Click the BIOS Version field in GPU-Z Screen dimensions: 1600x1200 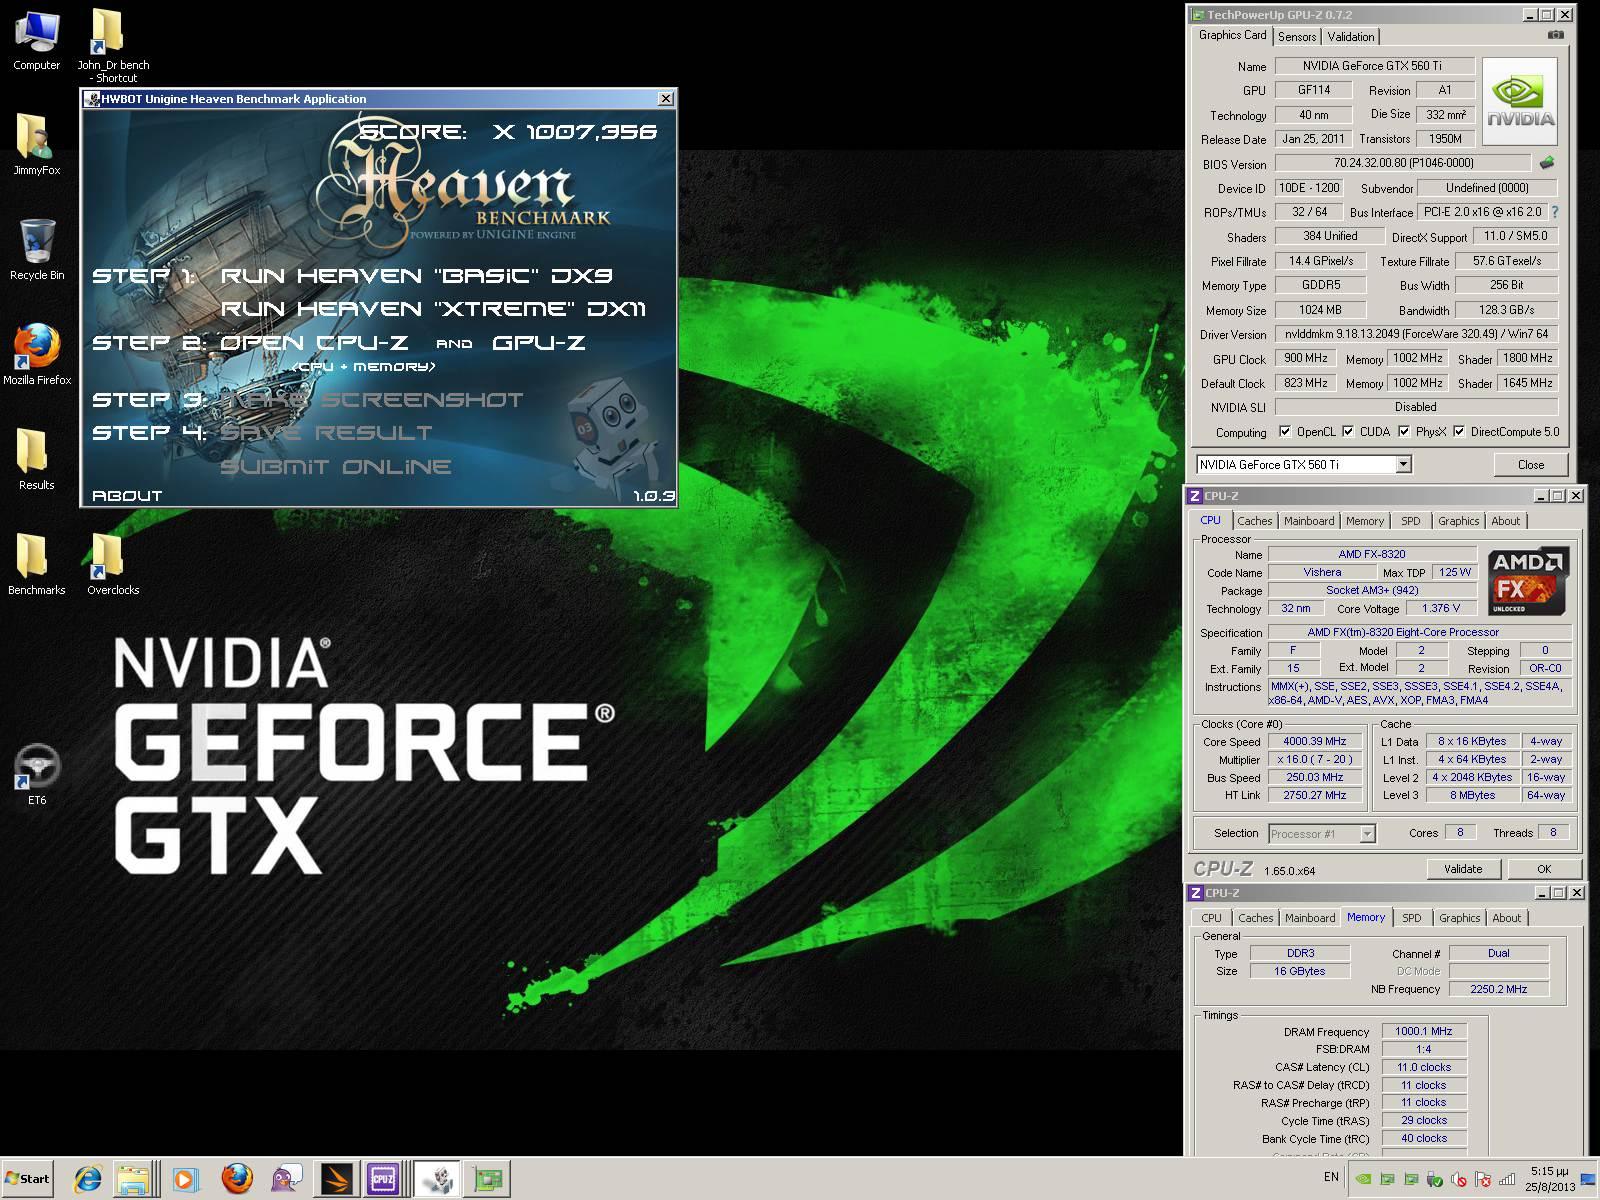click(1403, 163)
